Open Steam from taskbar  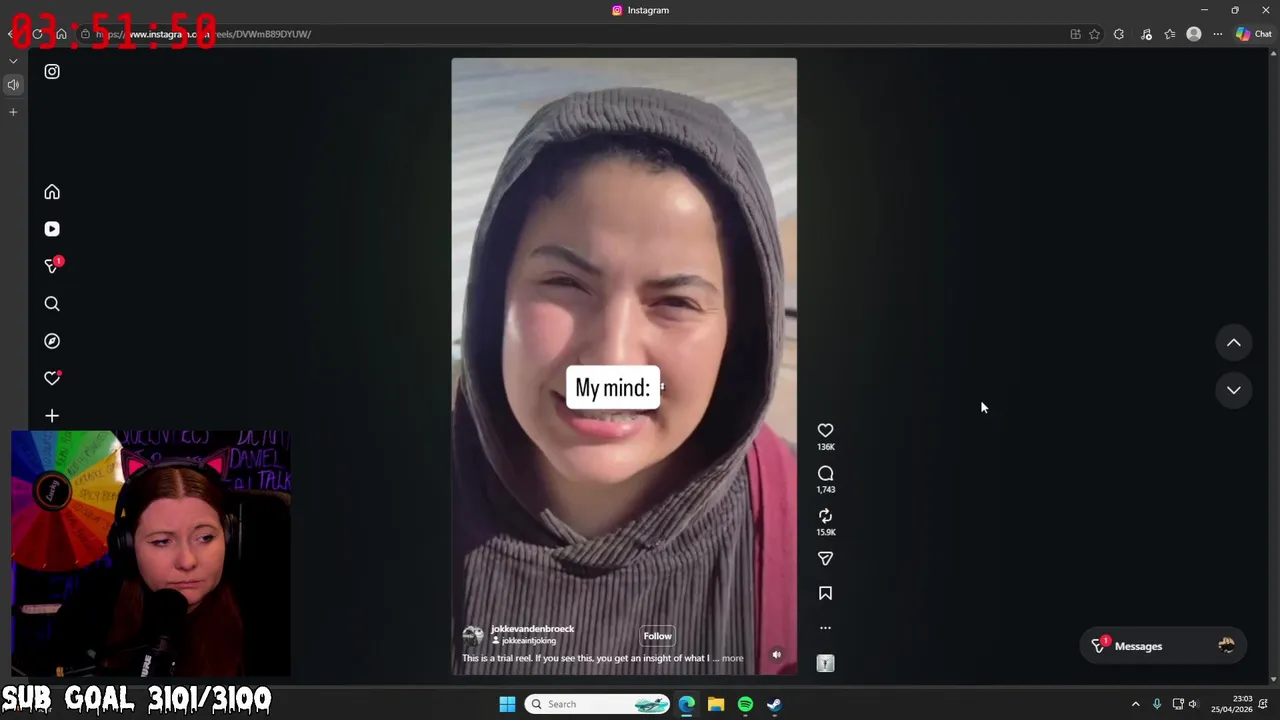click(x=774, y=704)
